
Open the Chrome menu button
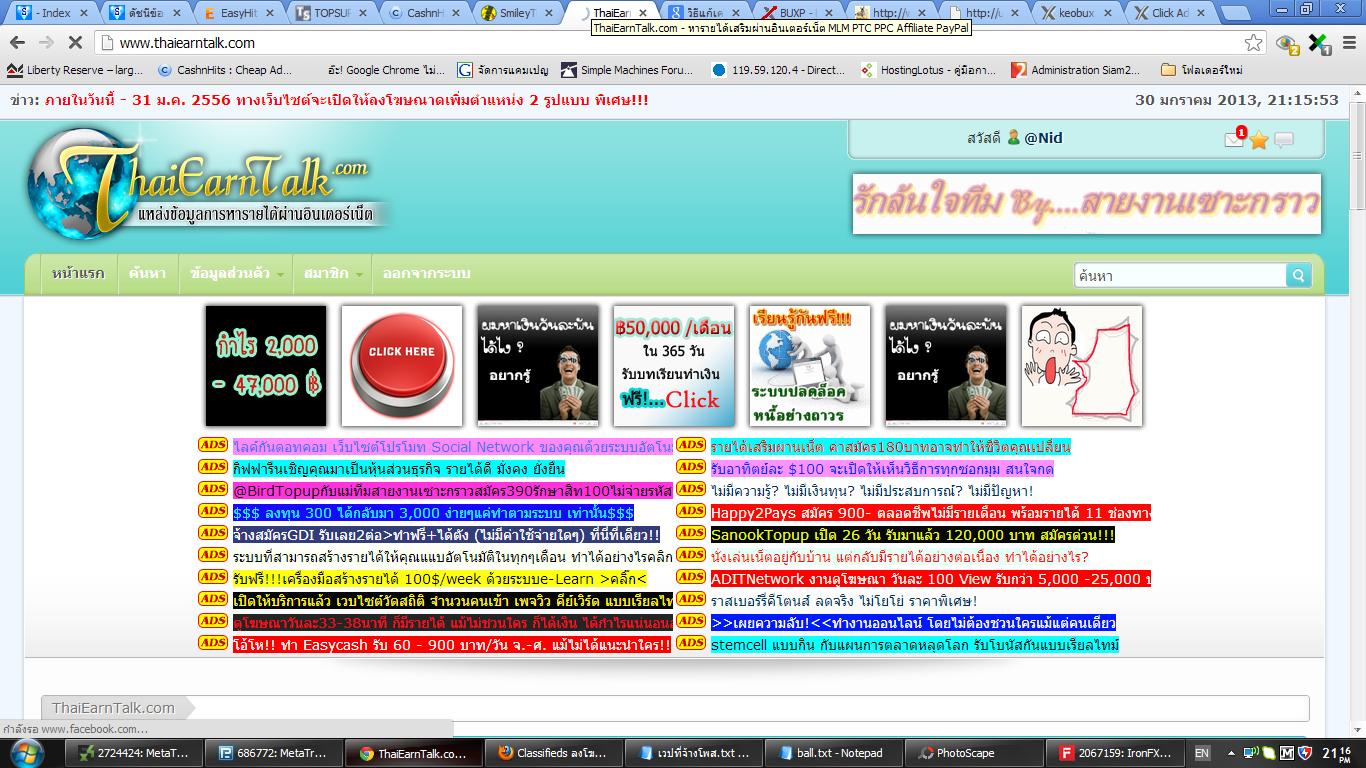1350,43
